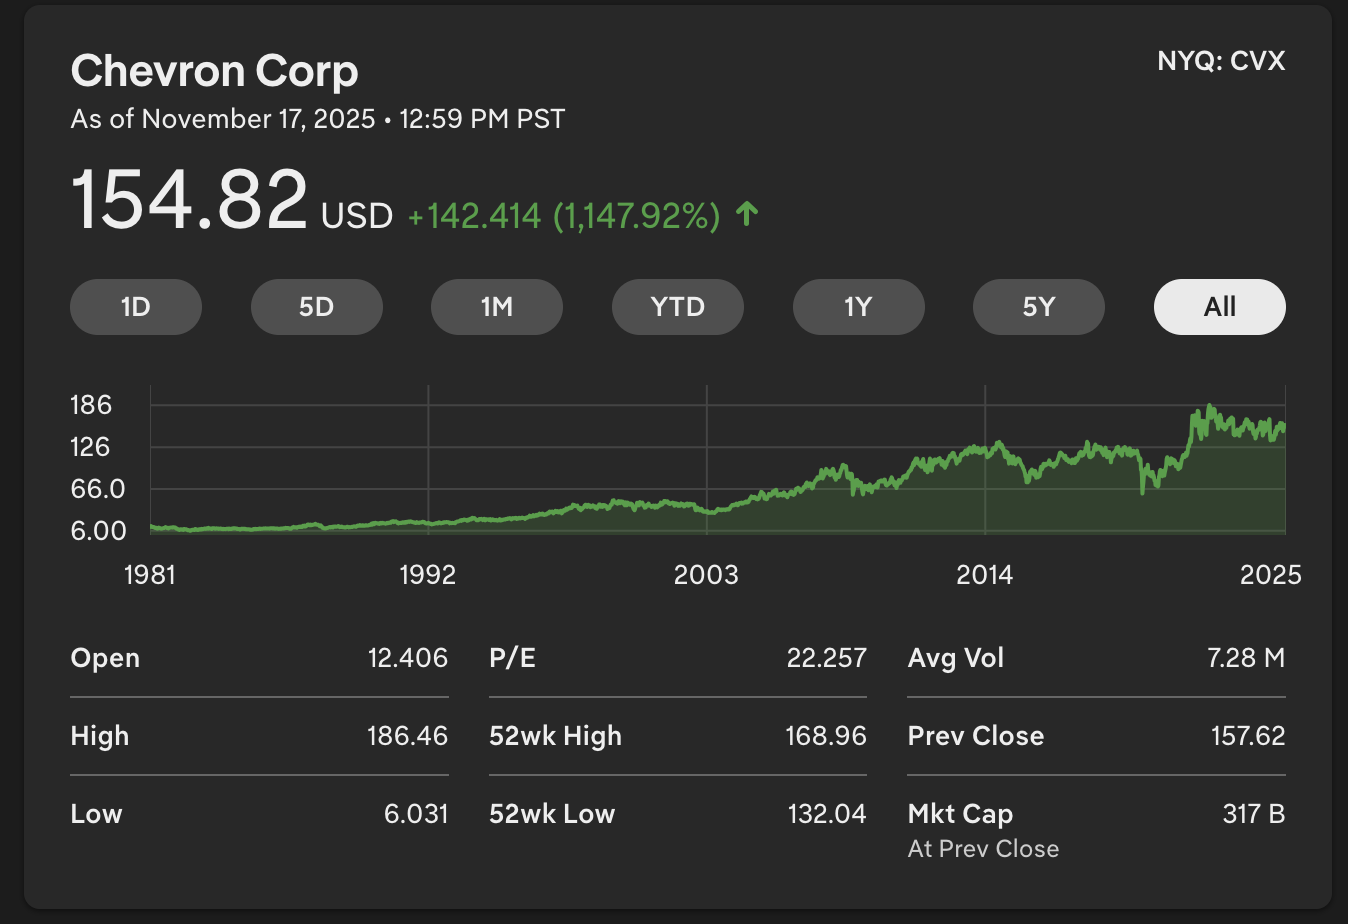Screen dimensions: 1348x924
Task: Click the Chevron Corp title
Action: (214, 72)
